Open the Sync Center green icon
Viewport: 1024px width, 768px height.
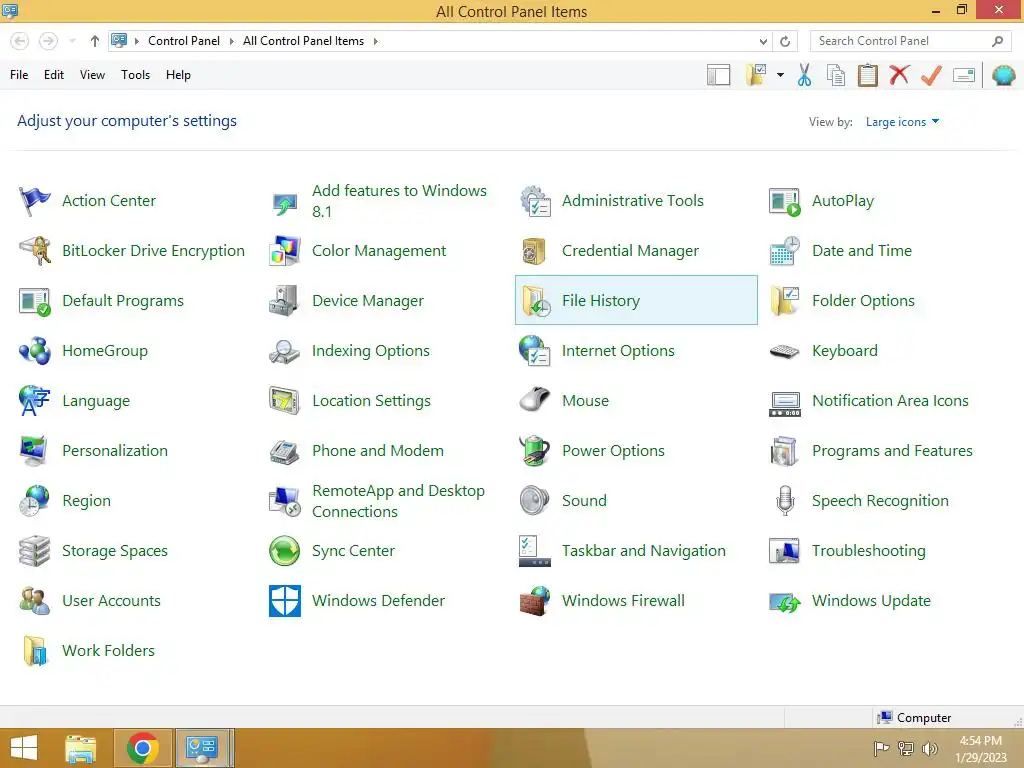click(x=285, y=551)
